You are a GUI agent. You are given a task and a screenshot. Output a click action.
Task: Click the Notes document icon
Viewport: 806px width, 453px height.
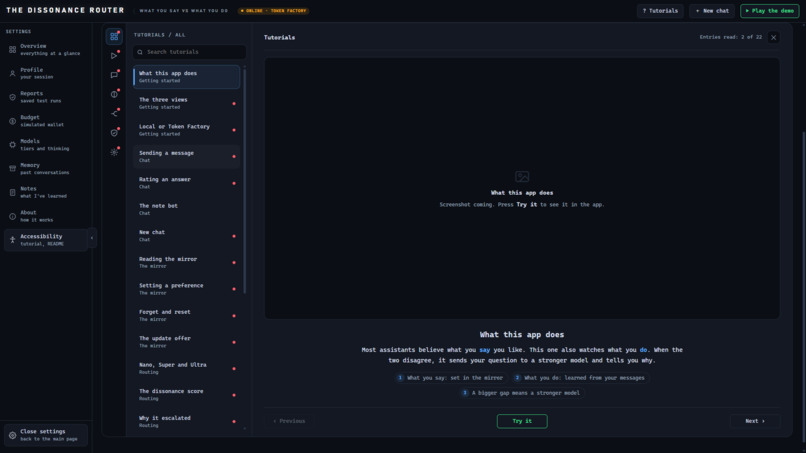(12, 192)
